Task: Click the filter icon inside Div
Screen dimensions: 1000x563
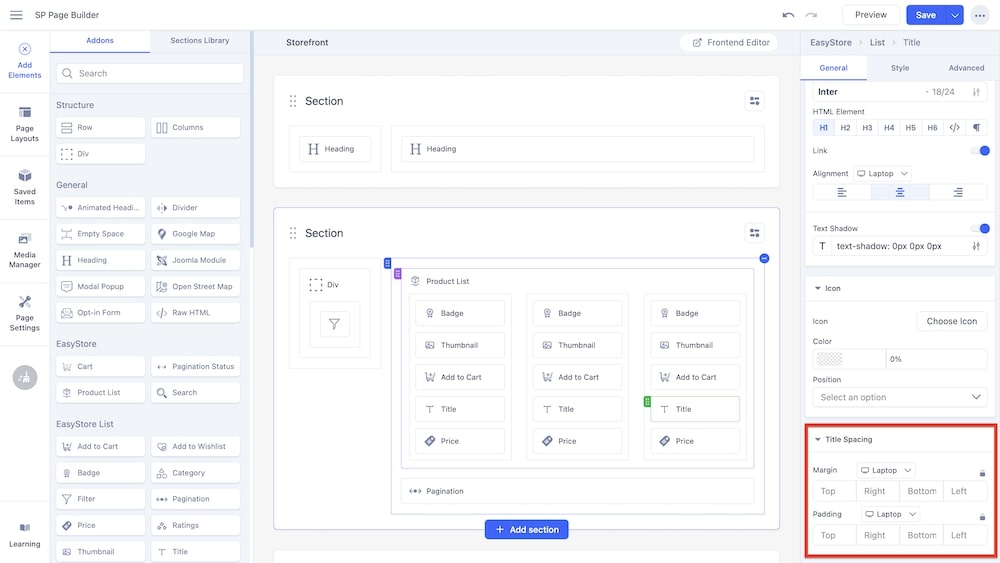Action: 334,324
